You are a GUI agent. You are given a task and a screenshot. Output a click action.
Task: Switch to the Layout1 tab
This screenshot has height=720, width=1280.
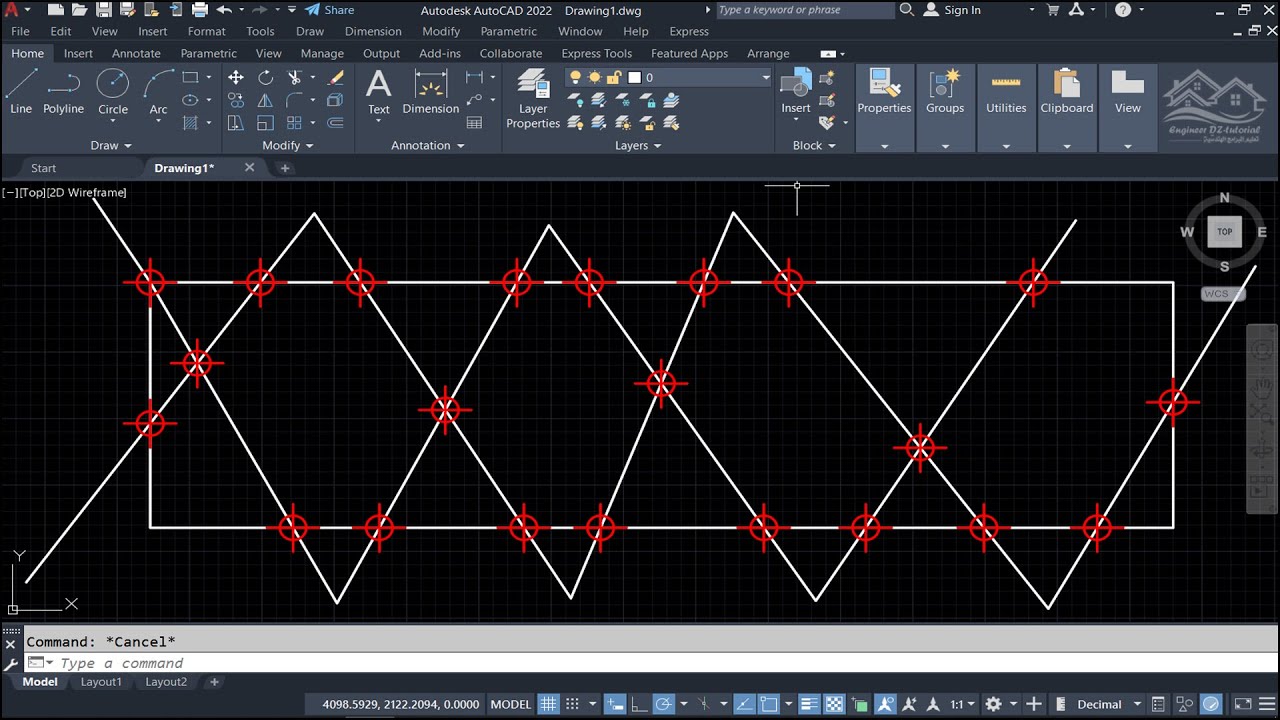click(x=101, y=682)
